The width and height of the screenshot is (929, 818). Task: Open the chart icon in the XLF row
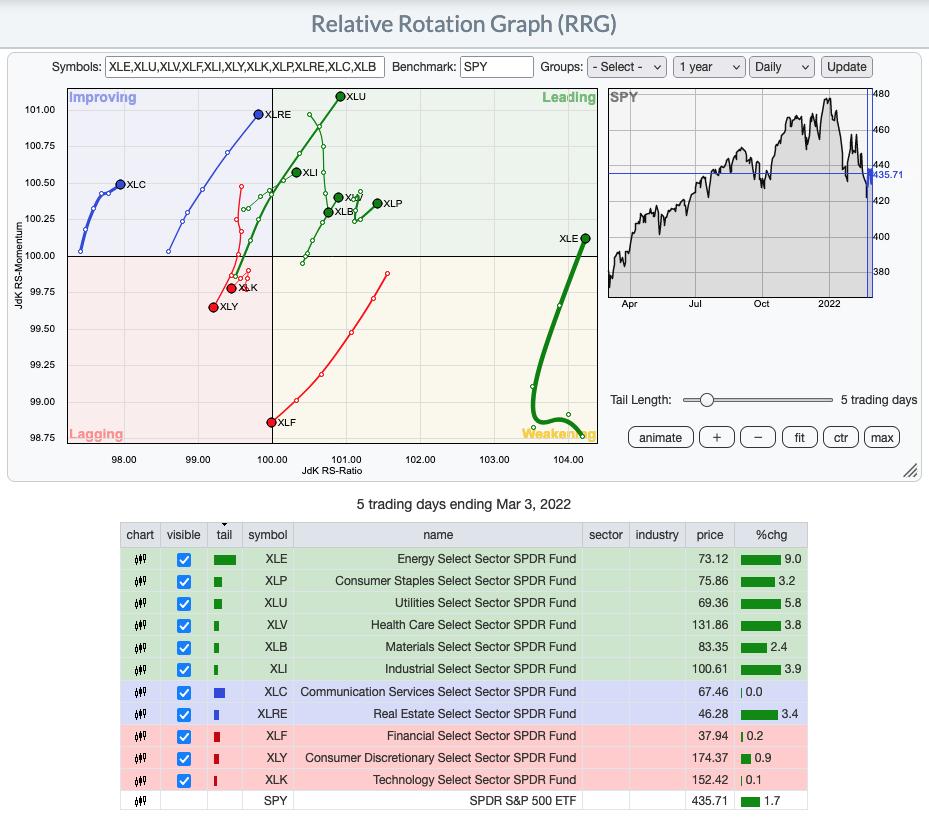pos(140,736)
